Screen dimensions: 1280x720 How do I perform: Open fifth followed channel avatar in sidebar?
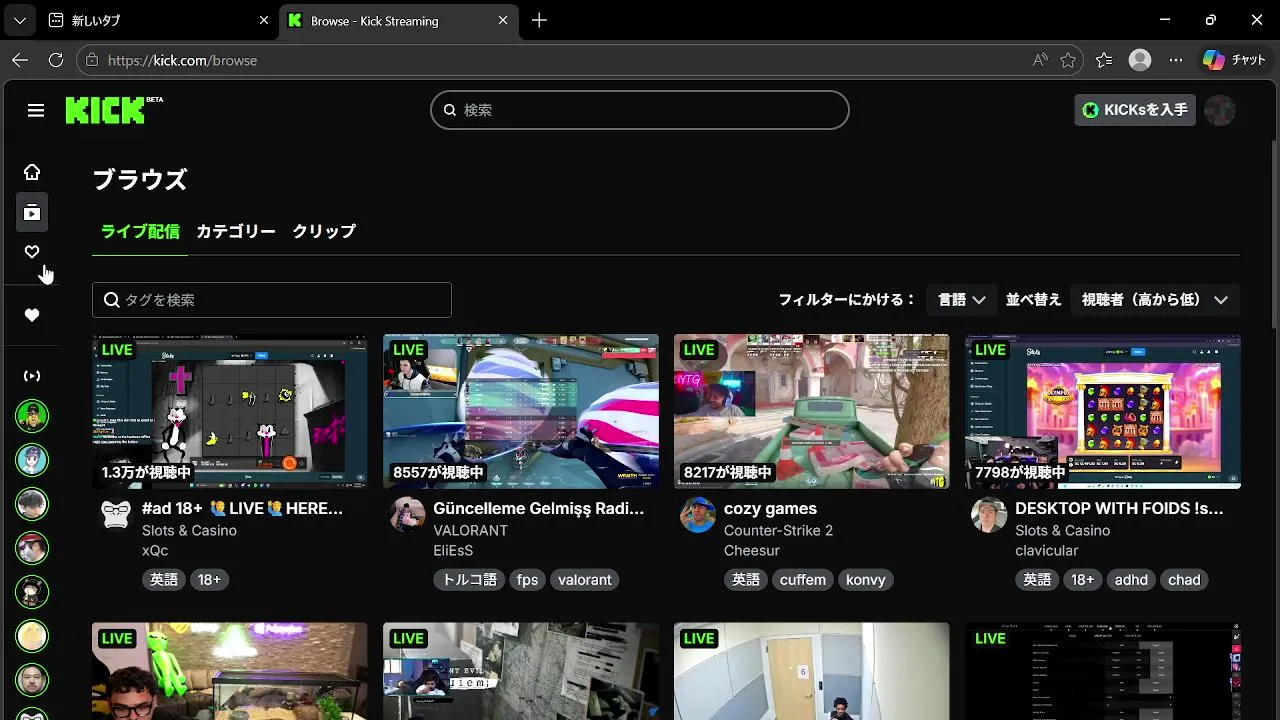[32, 591]
